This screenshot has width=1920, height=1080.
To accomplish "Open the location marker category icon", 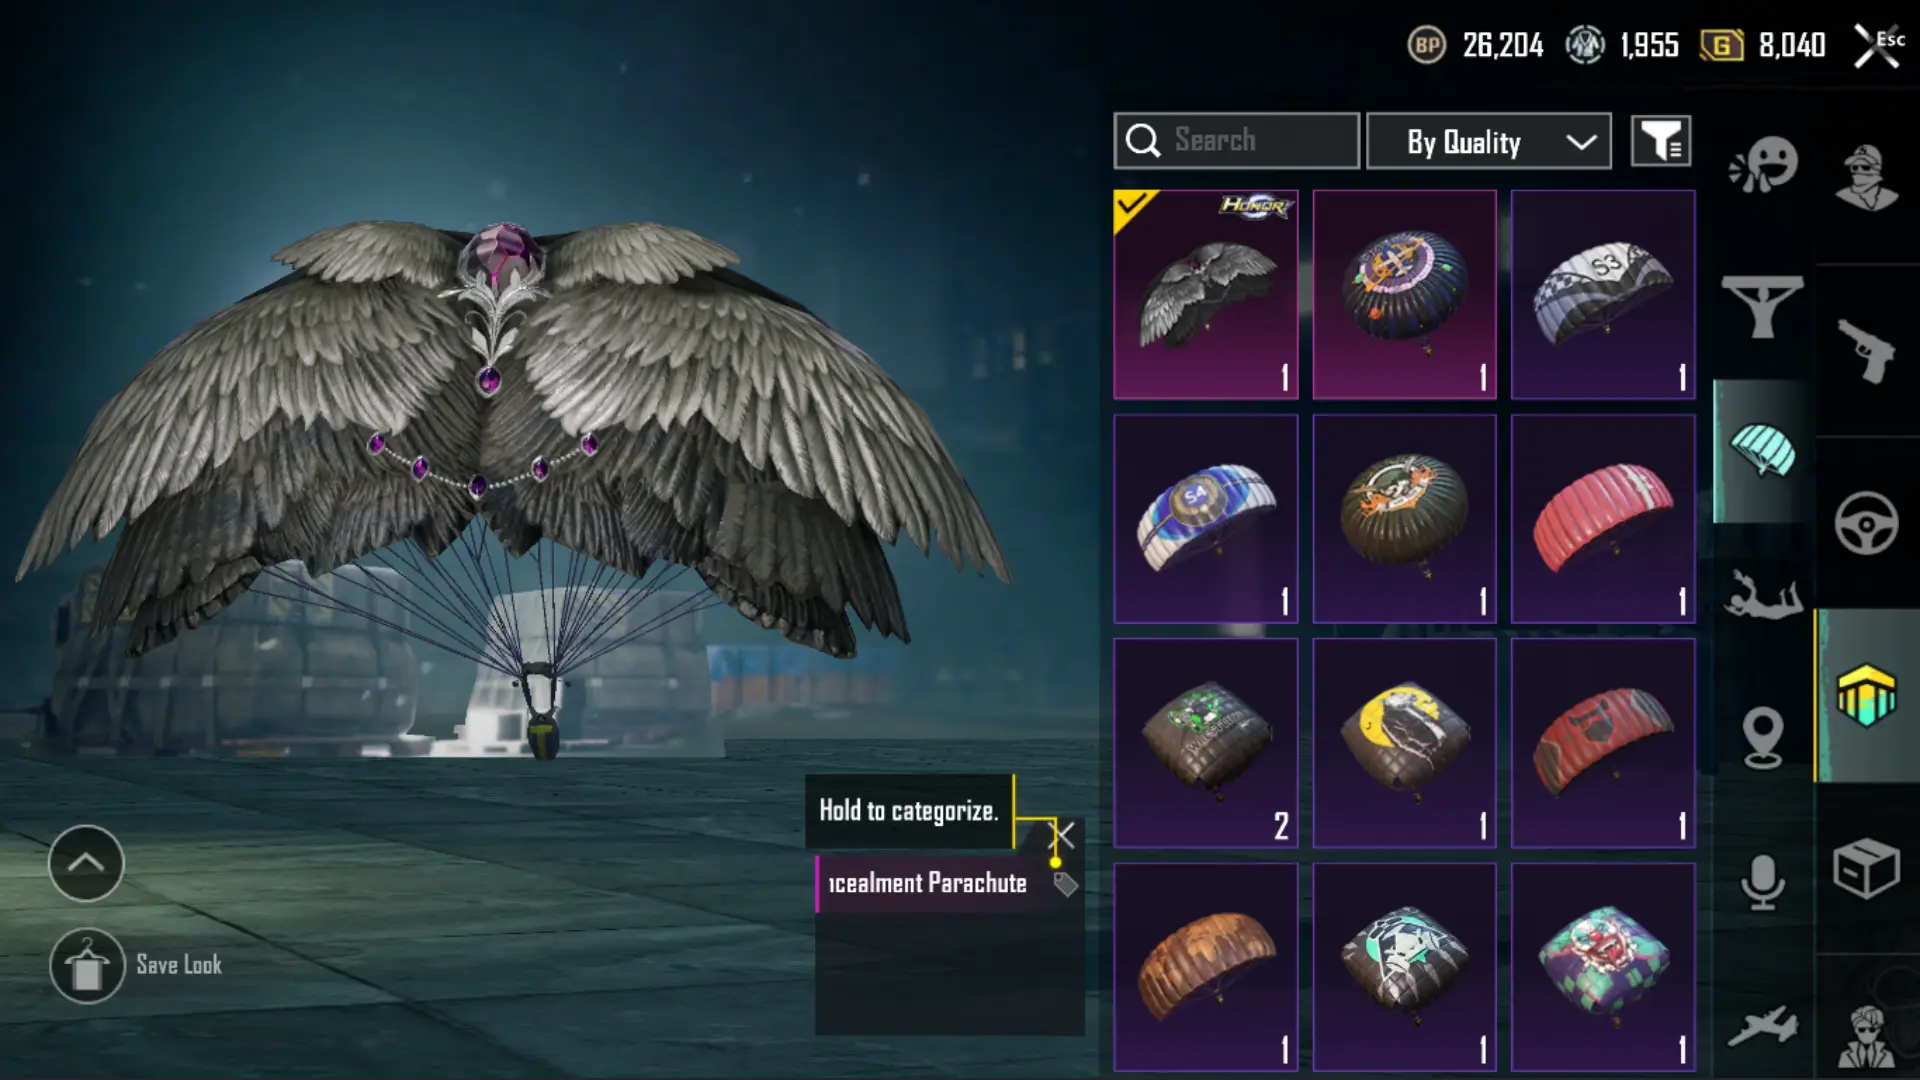I will pos(1762,738).
